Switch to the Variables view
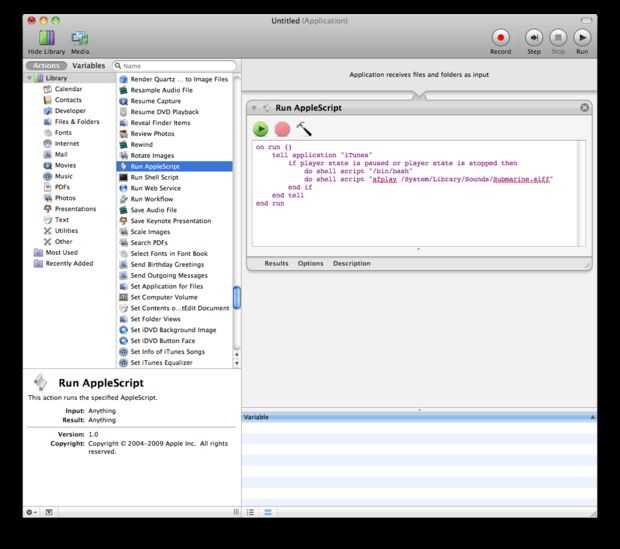620x549 pixels. point(88,65)
